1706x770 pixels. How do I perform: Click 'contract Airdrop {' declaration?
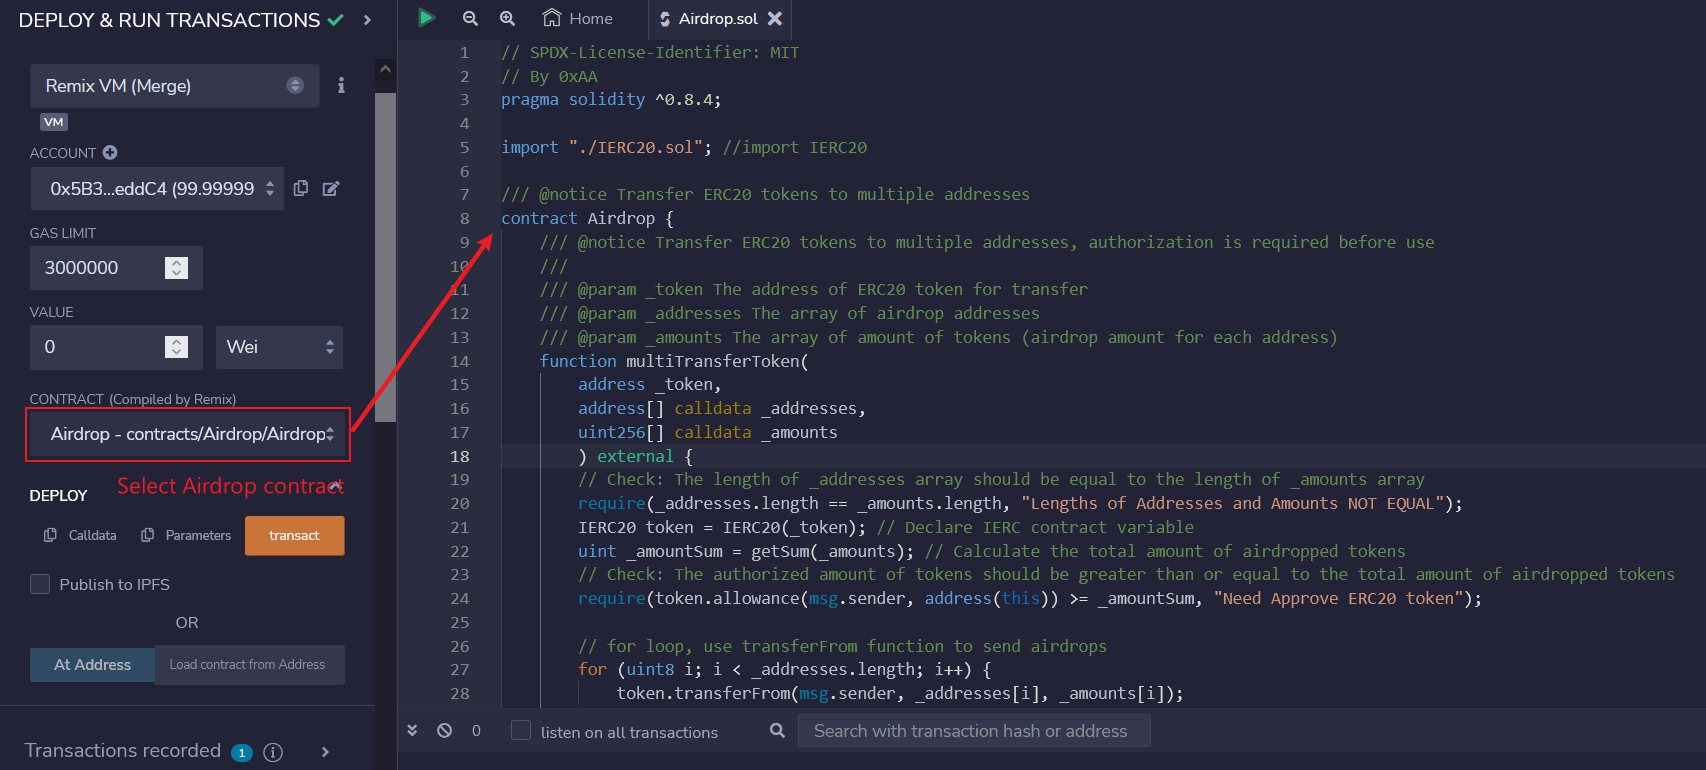[588, 218]
